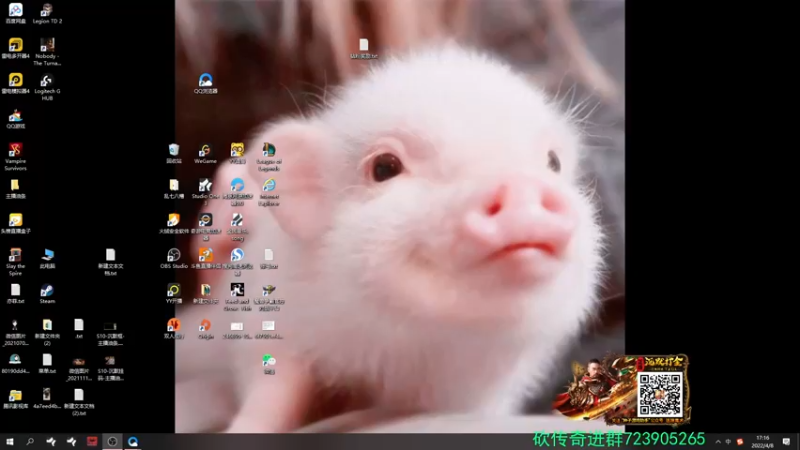This screenshot has height=450, width=800.
Task: Select the Nobody - The Turnaround shortcut
Action: click(47, 52)
